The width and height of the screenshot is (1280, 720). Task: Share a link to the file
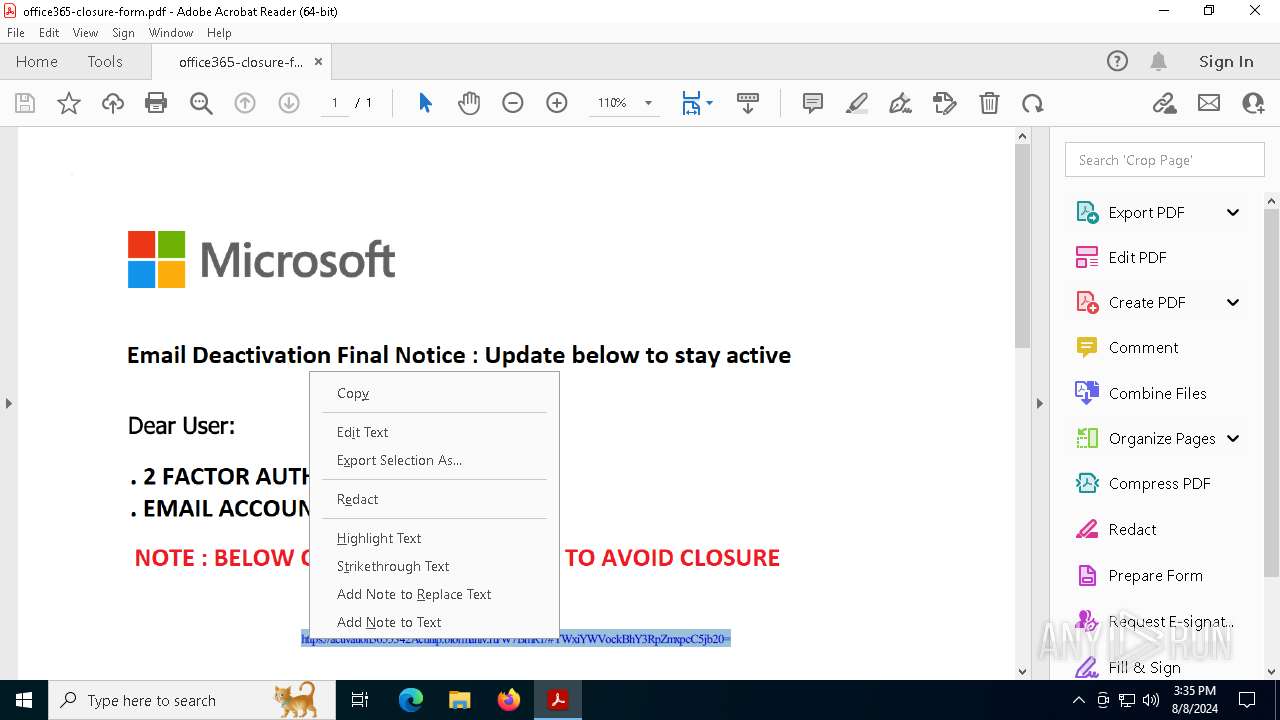1165,103
